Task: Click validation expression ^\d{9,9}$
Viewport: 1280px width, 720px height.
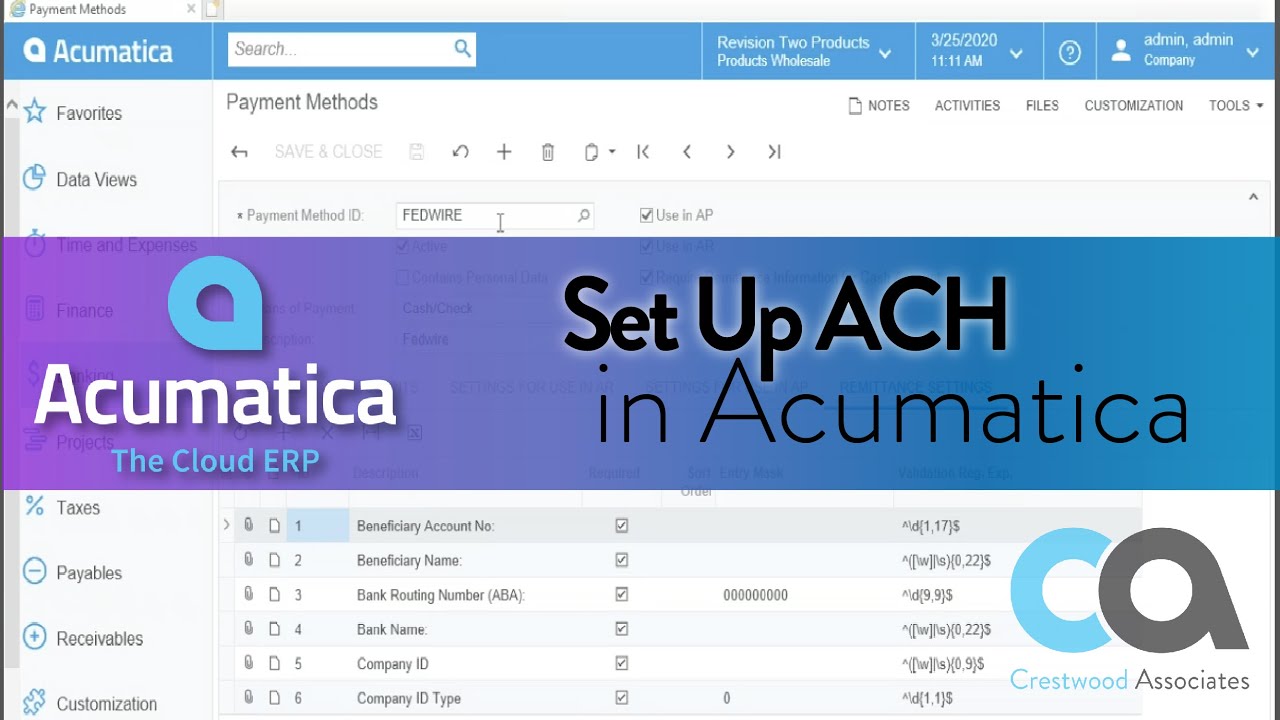Action: (926, 595)
